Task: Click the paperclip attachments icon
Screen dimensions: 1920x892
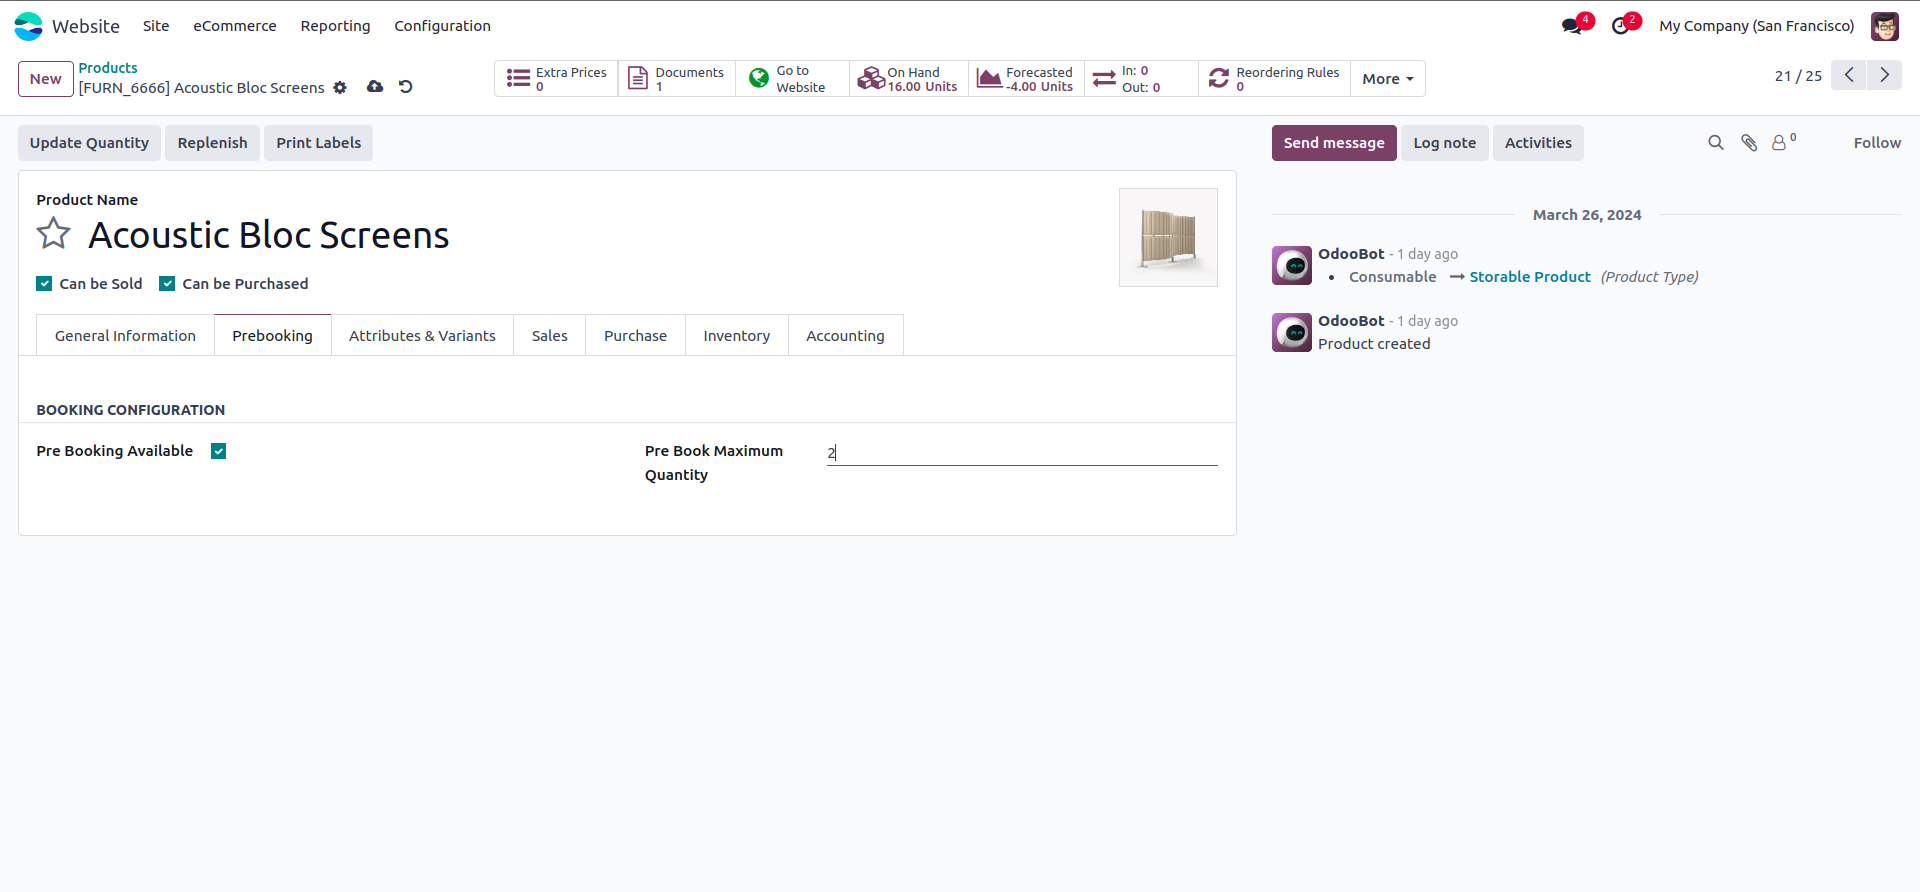Action: (1749, 143)
